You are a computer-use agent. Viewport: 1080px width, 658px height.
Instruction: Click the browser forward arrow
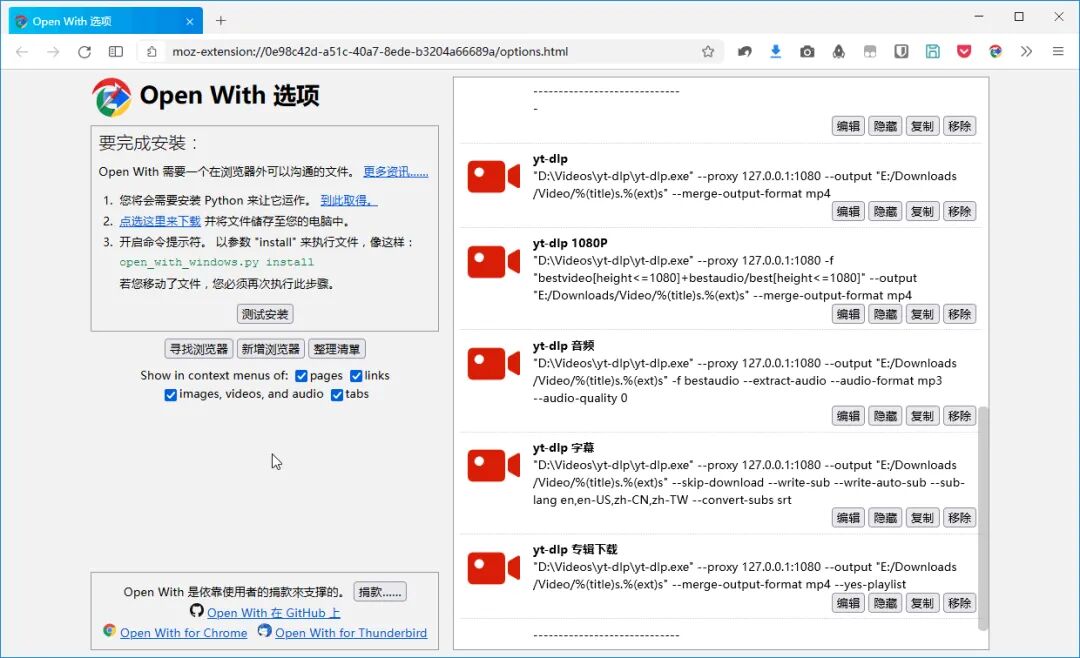point(53,52)
